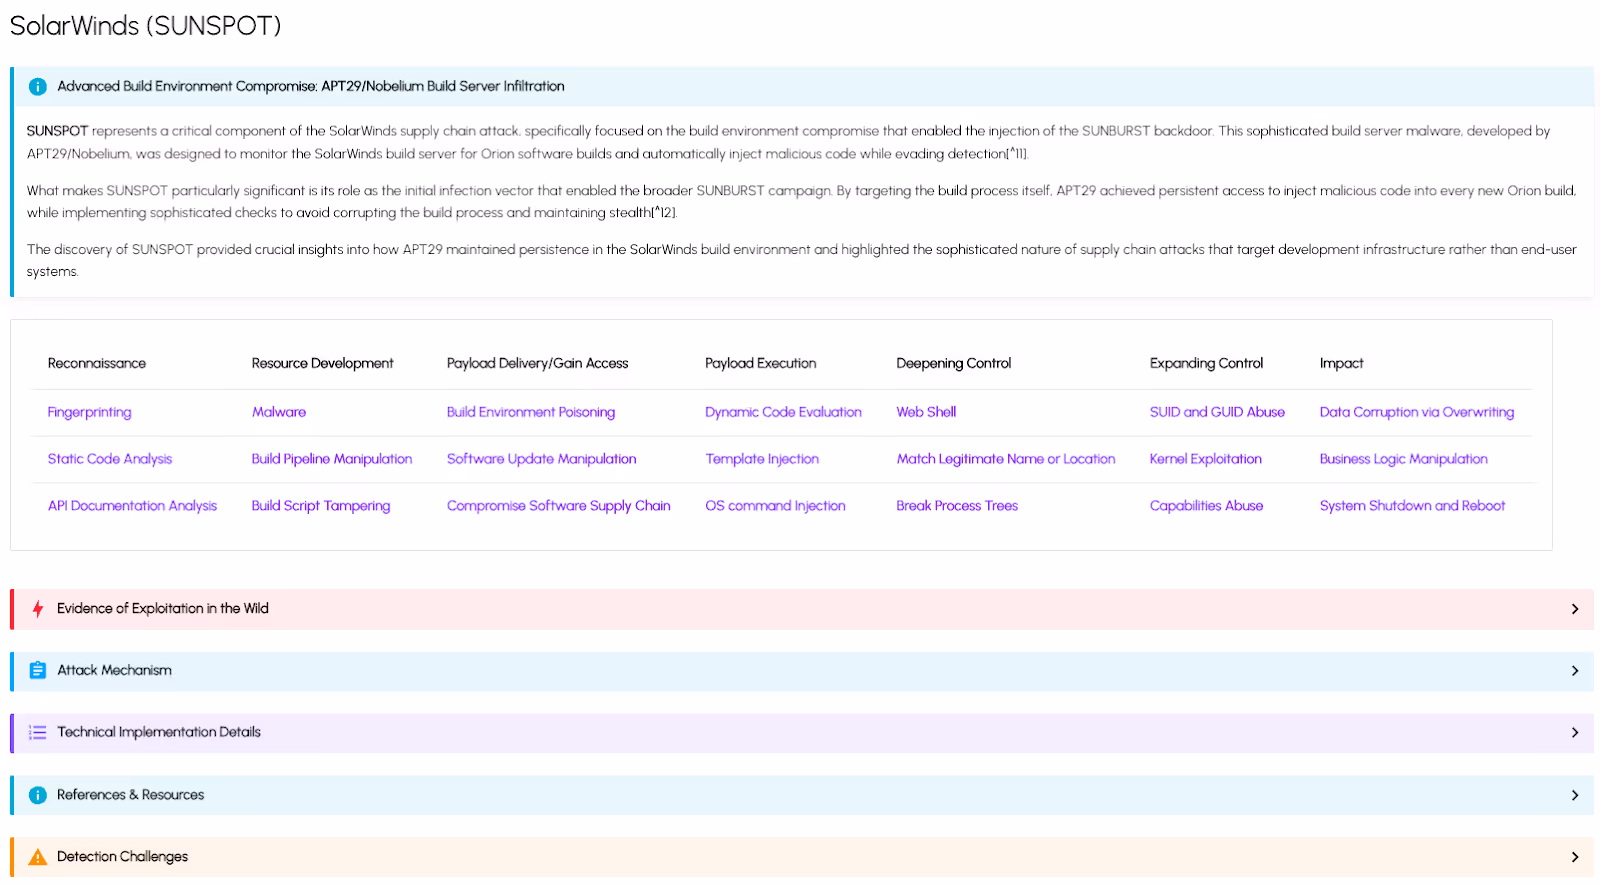Click the Advanced Build Environment Compromise heading text

[x=311, y=87]
